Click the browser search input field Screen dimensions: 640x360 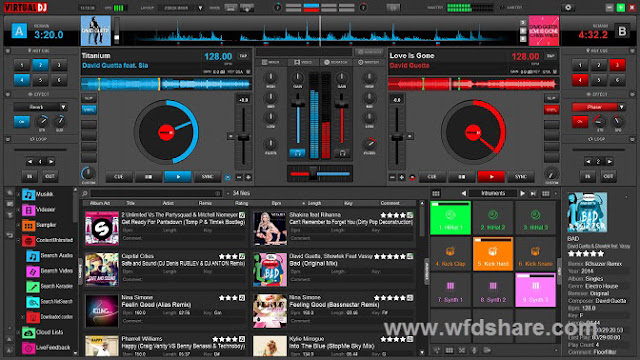click(x=157, y=193)
